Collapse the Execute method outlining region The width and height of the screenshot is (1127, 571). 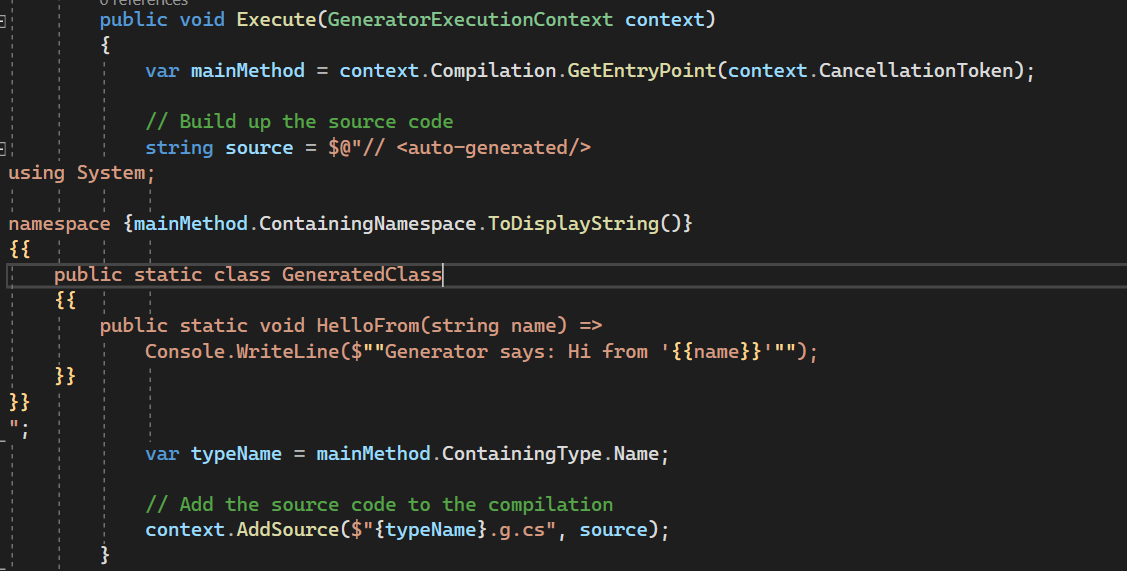tap(4, 20)
